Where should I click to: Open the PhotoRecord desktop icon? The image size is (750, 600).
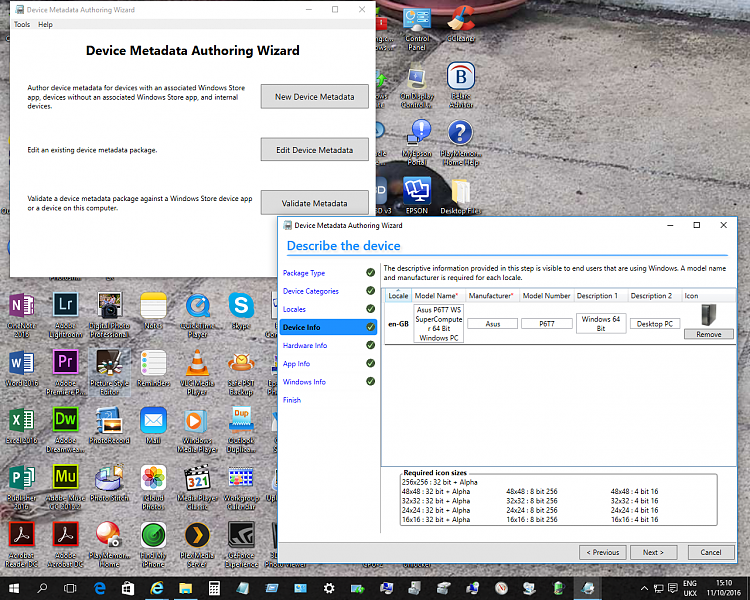[x=110, y=425]
